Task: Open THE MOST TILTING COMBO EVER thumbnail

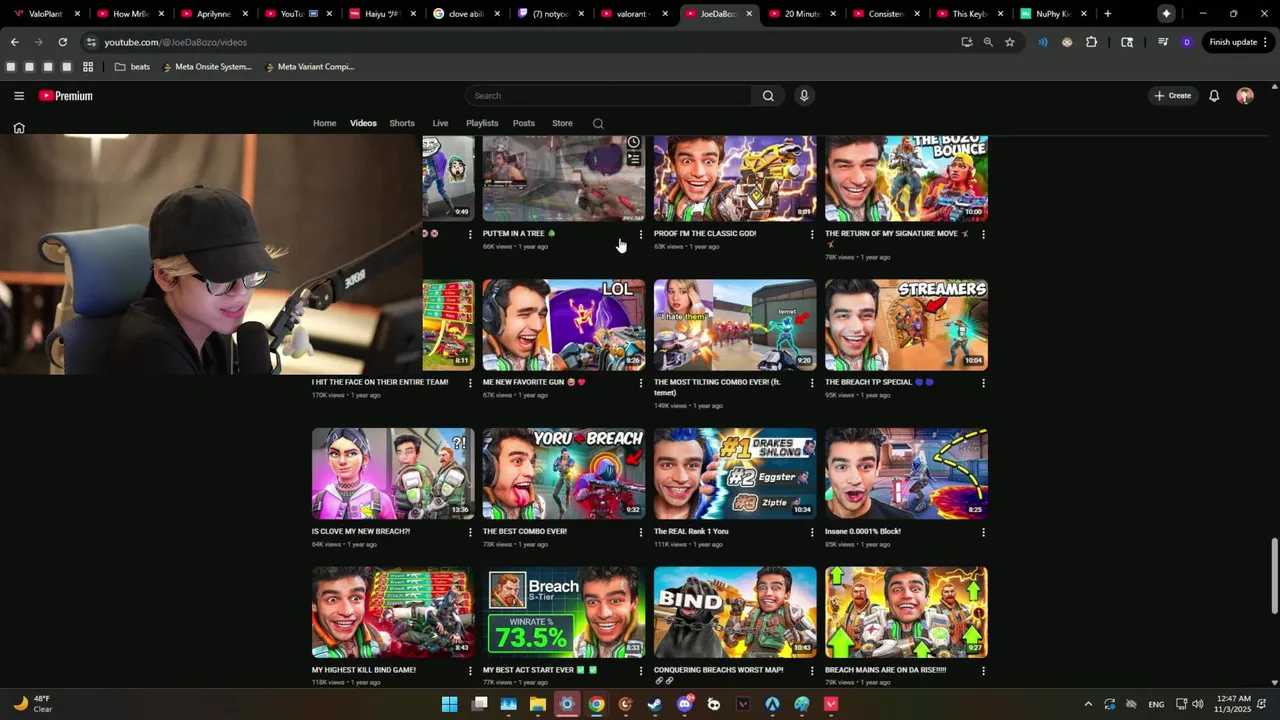Action: 735,325
